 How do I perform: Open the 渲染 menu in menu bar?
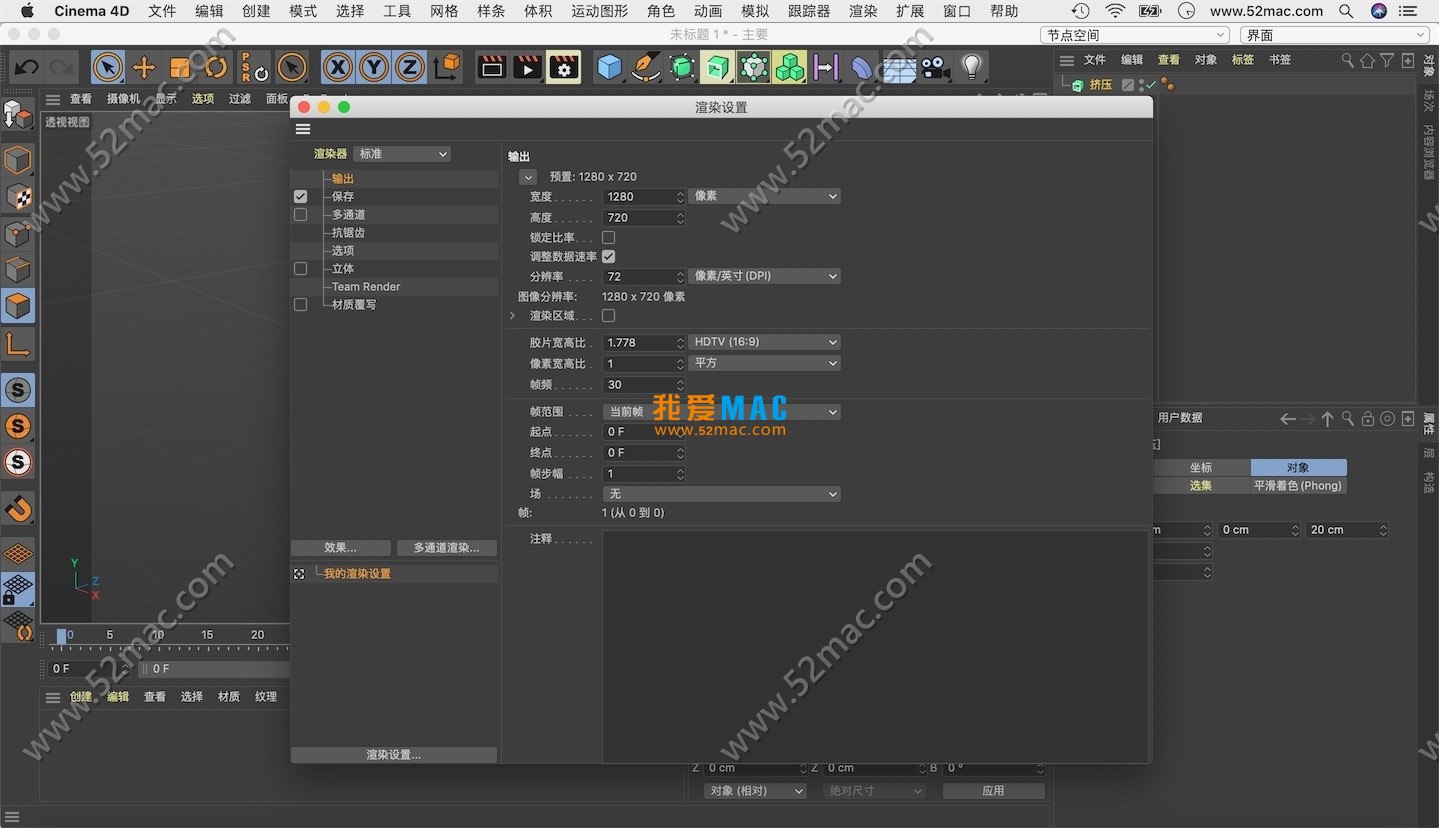(863, 11)
